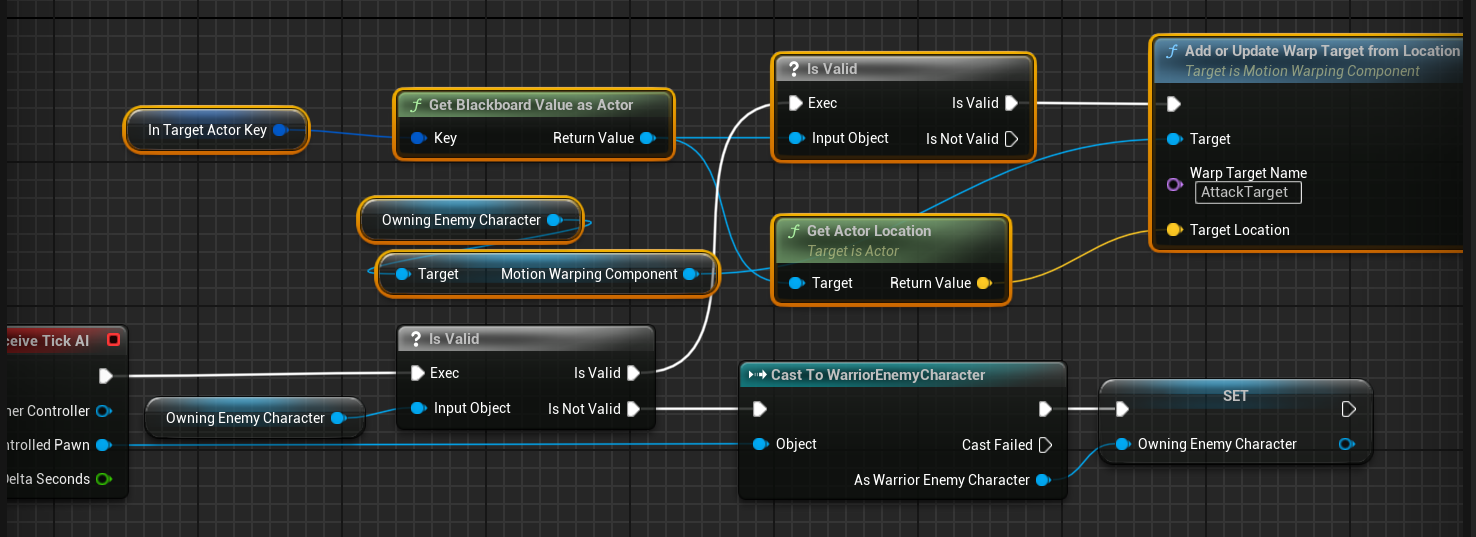
Task: Click the Target Location yellow input pin
Action: [x=1174, y=230]
